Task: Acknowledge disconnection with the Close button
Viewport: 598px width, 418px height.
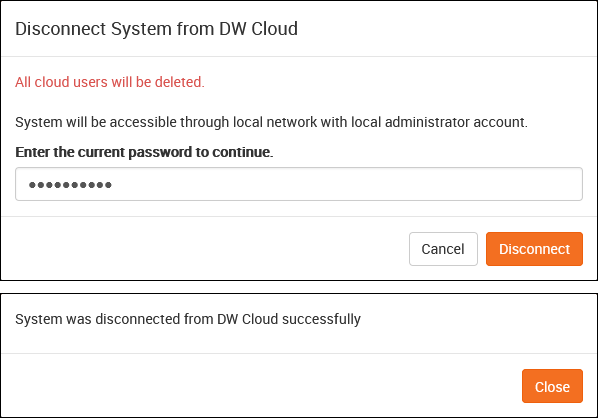Action: pos(552,386)
